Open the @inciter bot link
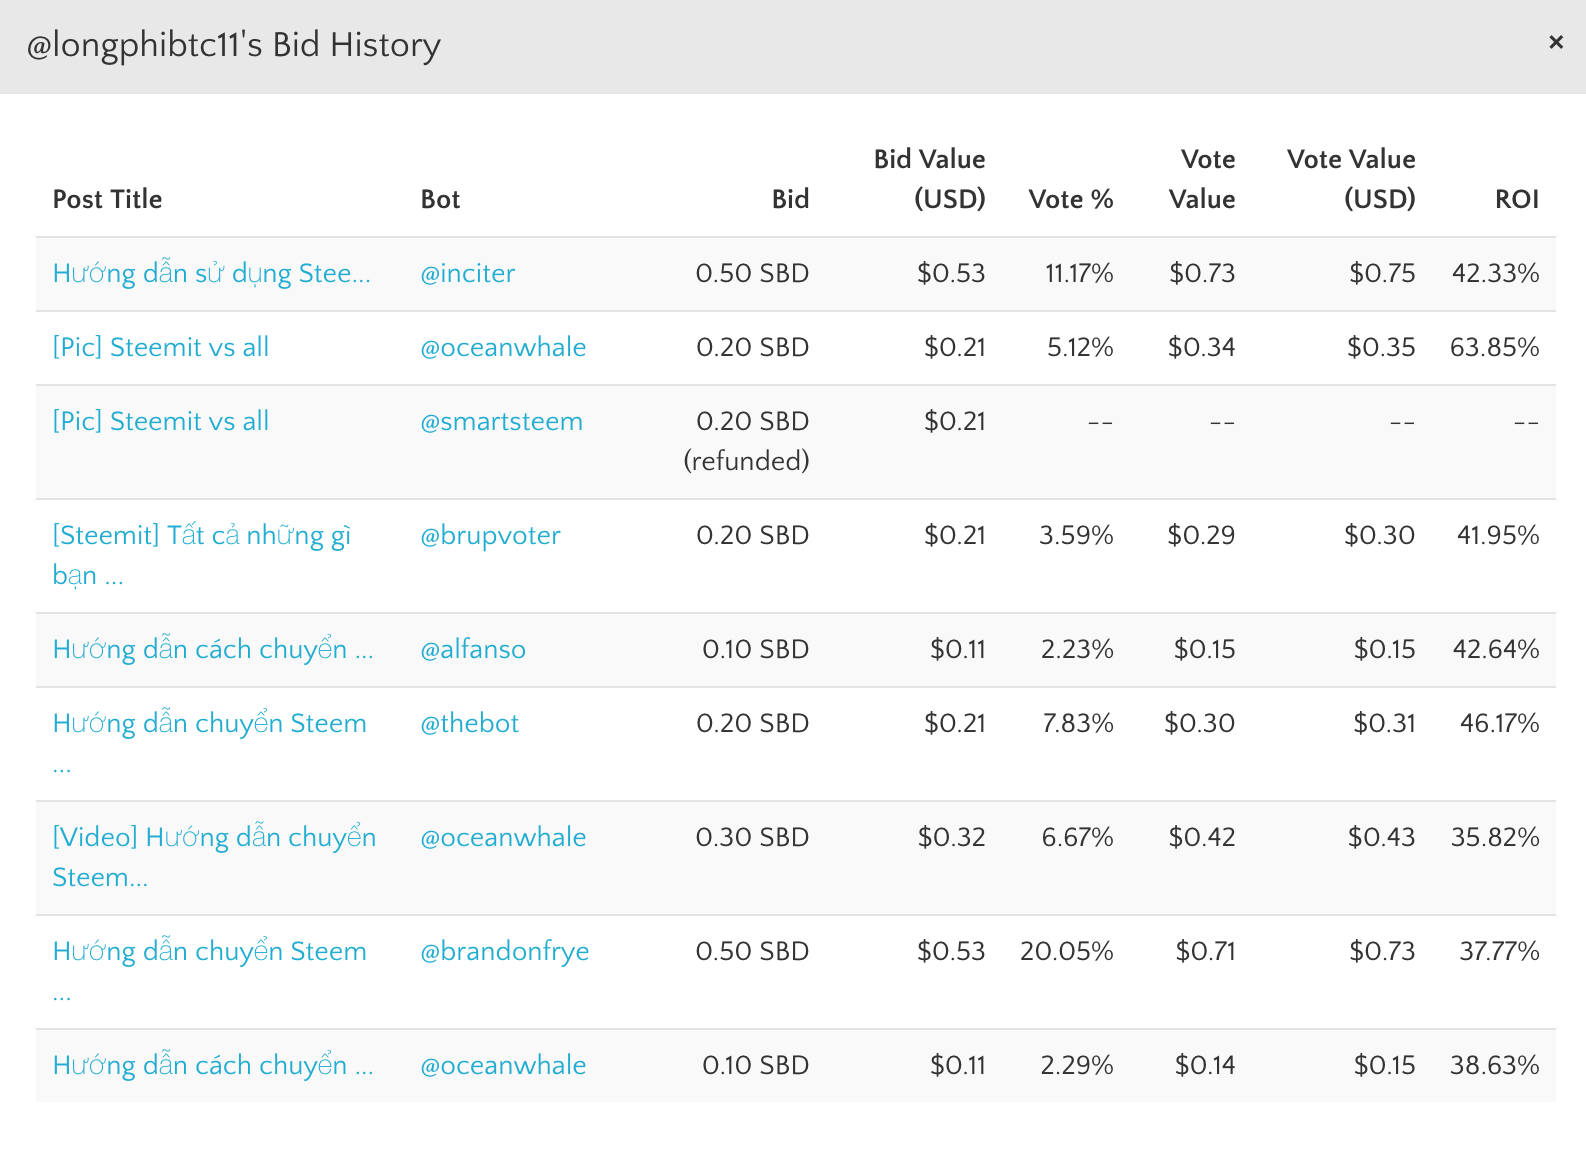This screenshot has height=1170, width=1586. (x=467, y=273)
